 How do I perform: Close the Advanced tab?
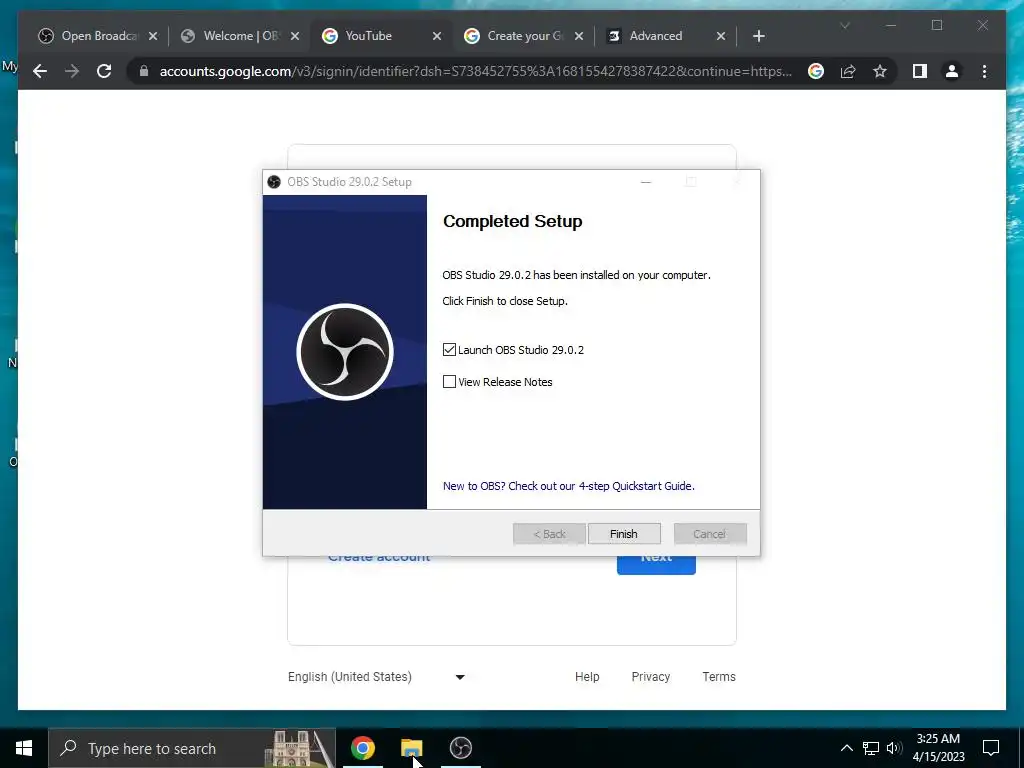pos(721,36)
